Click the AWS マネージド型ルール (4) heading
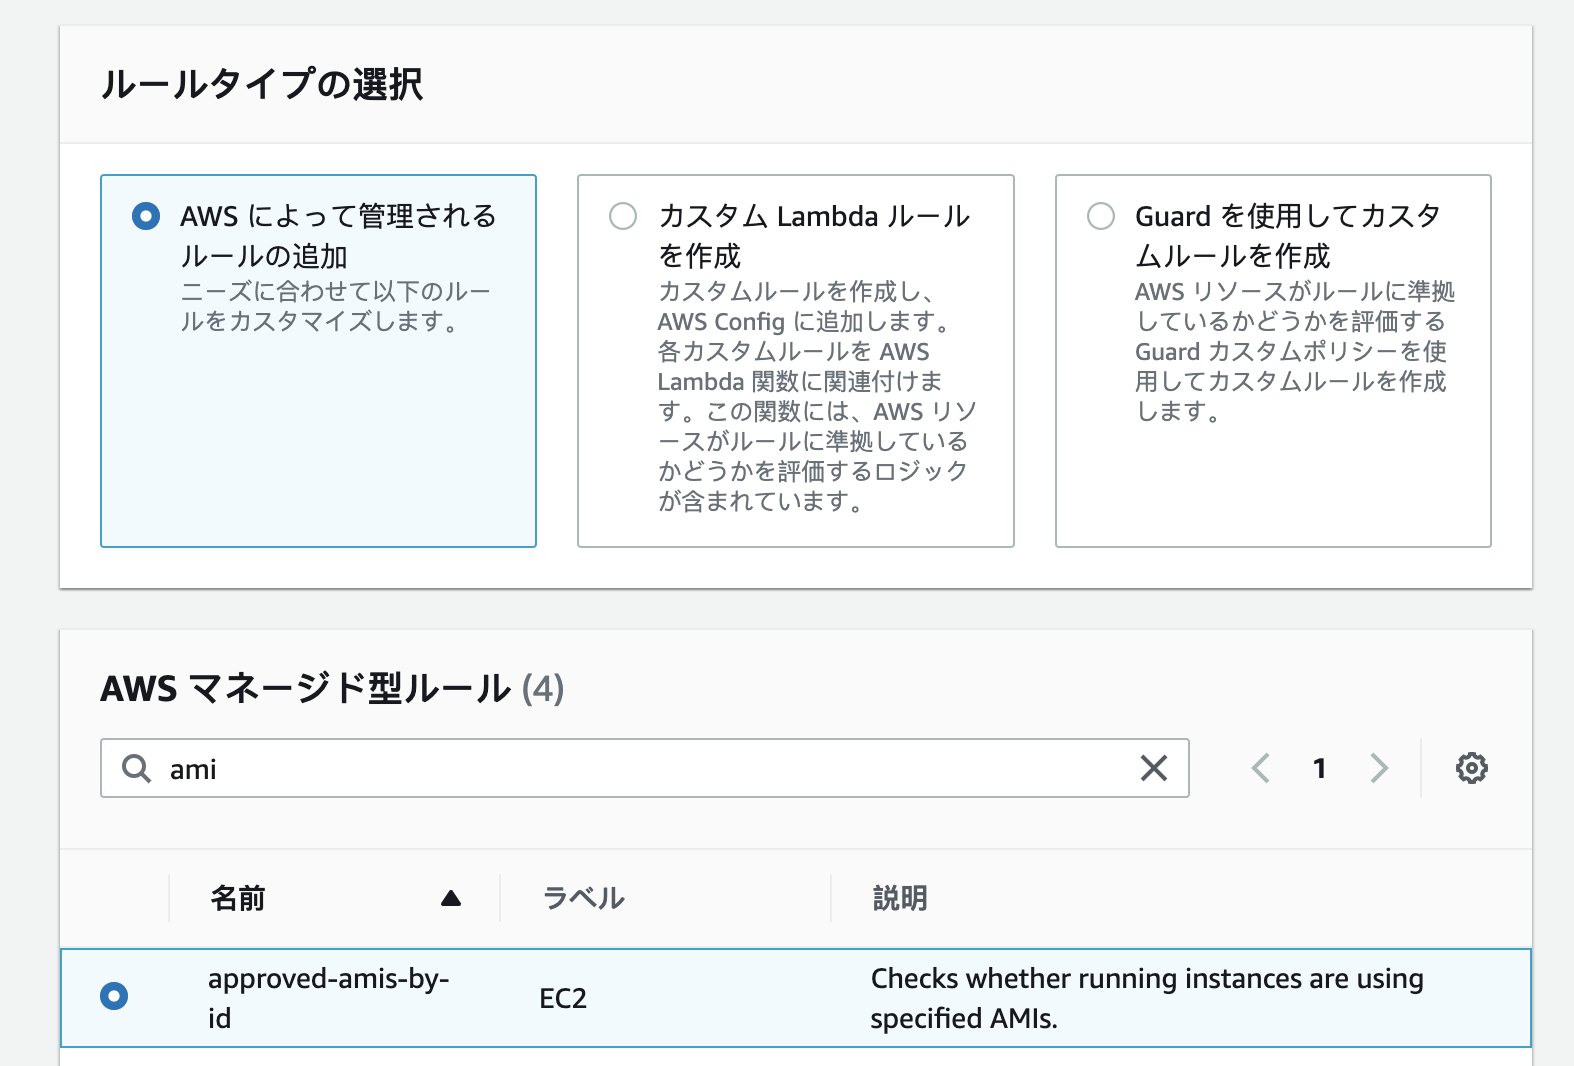 (332, 688)
